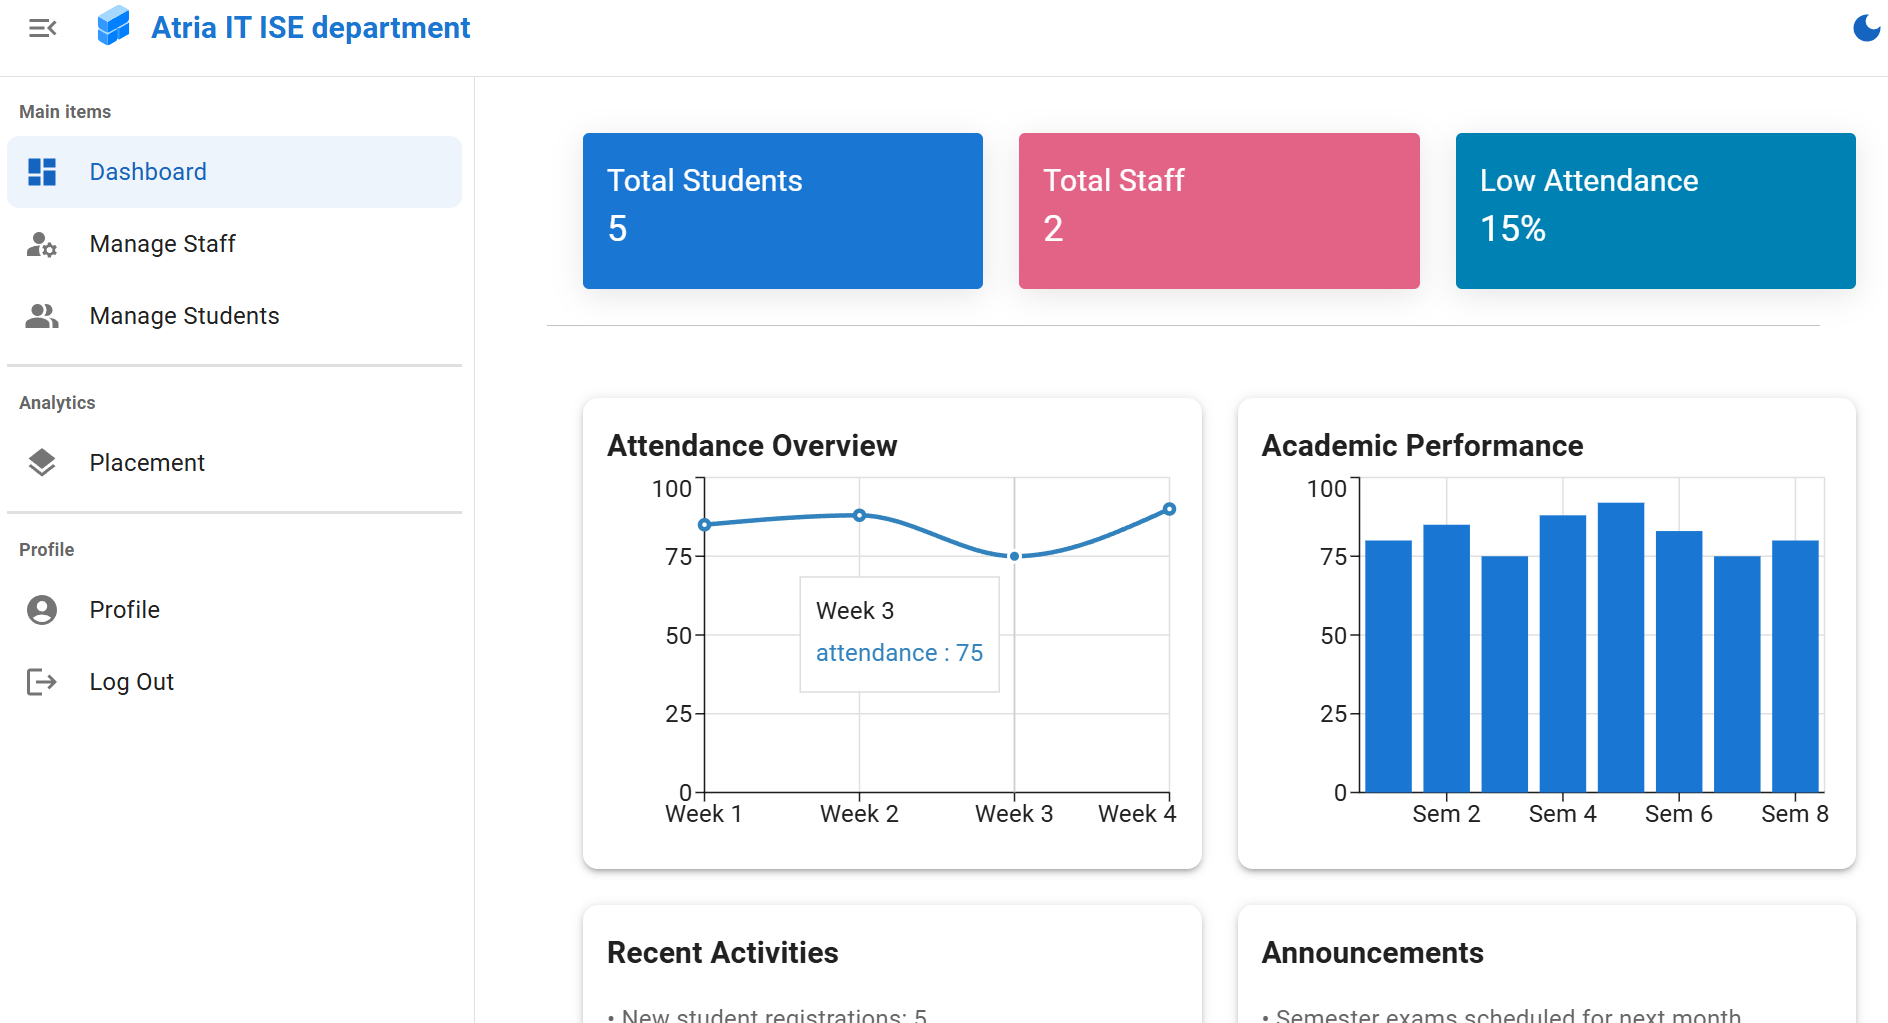Click the Week 3 axis label

1014,814
